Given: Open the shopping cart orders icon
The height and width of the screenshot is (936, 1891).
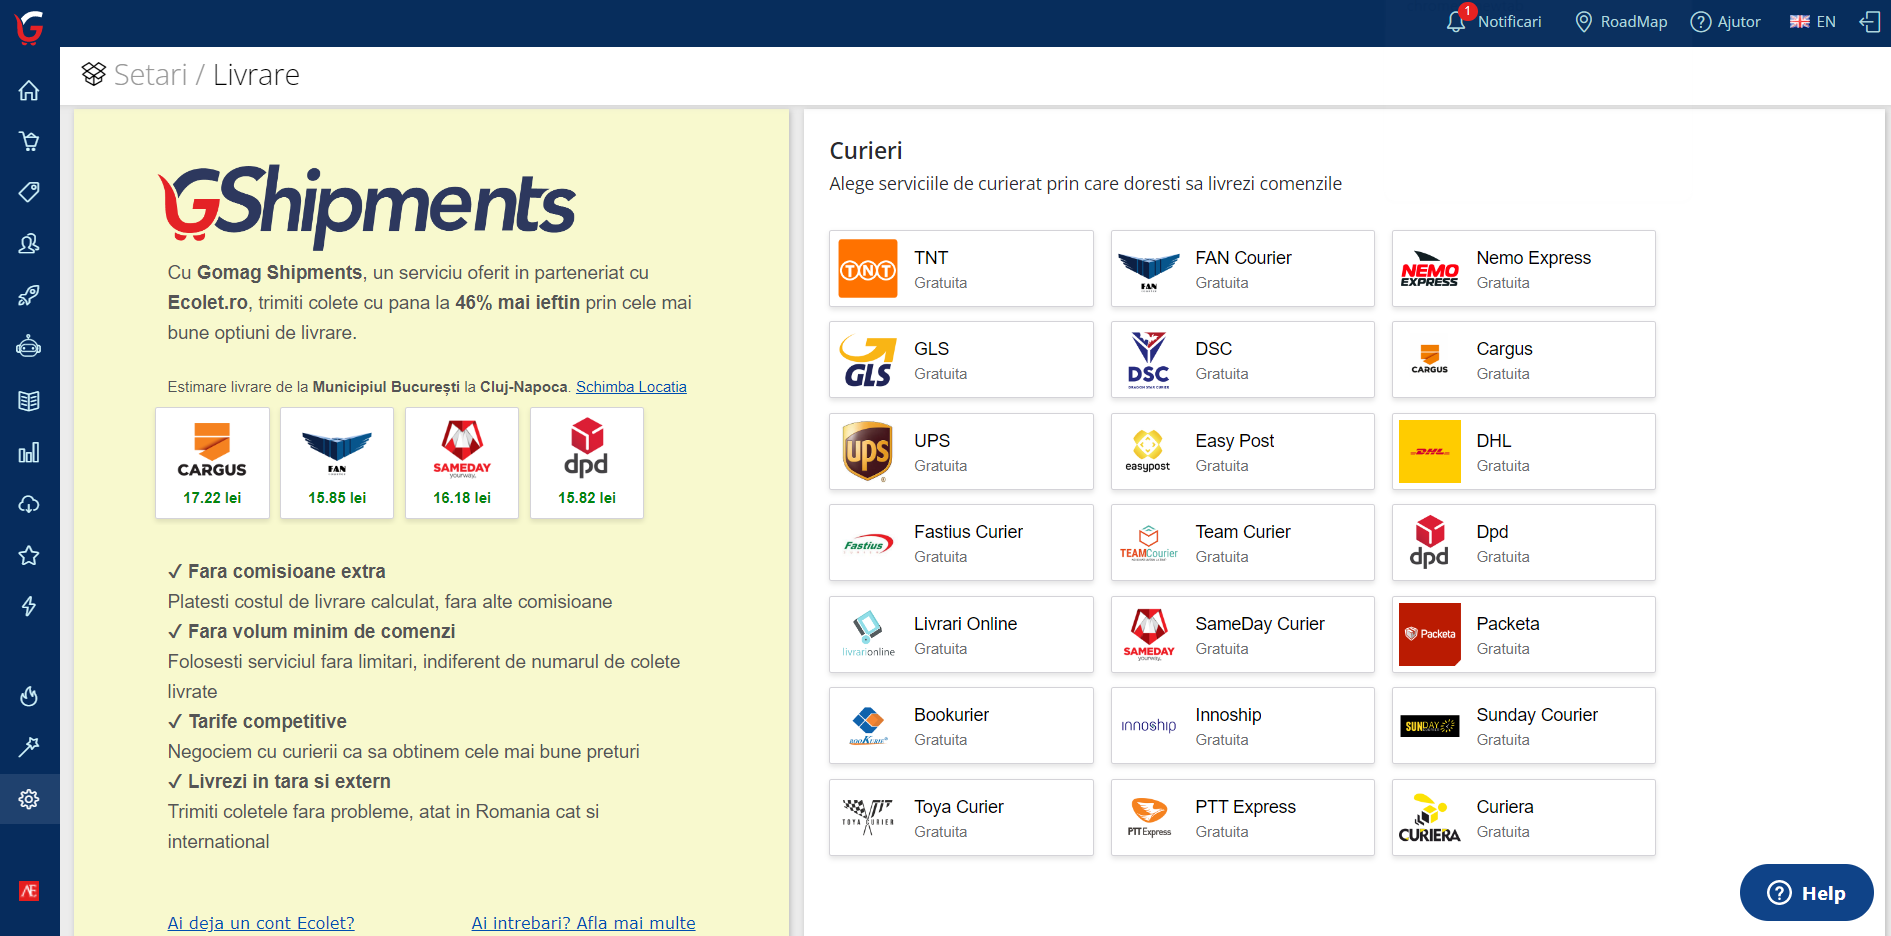Looking at the screenshot, I should coord(29,141).
